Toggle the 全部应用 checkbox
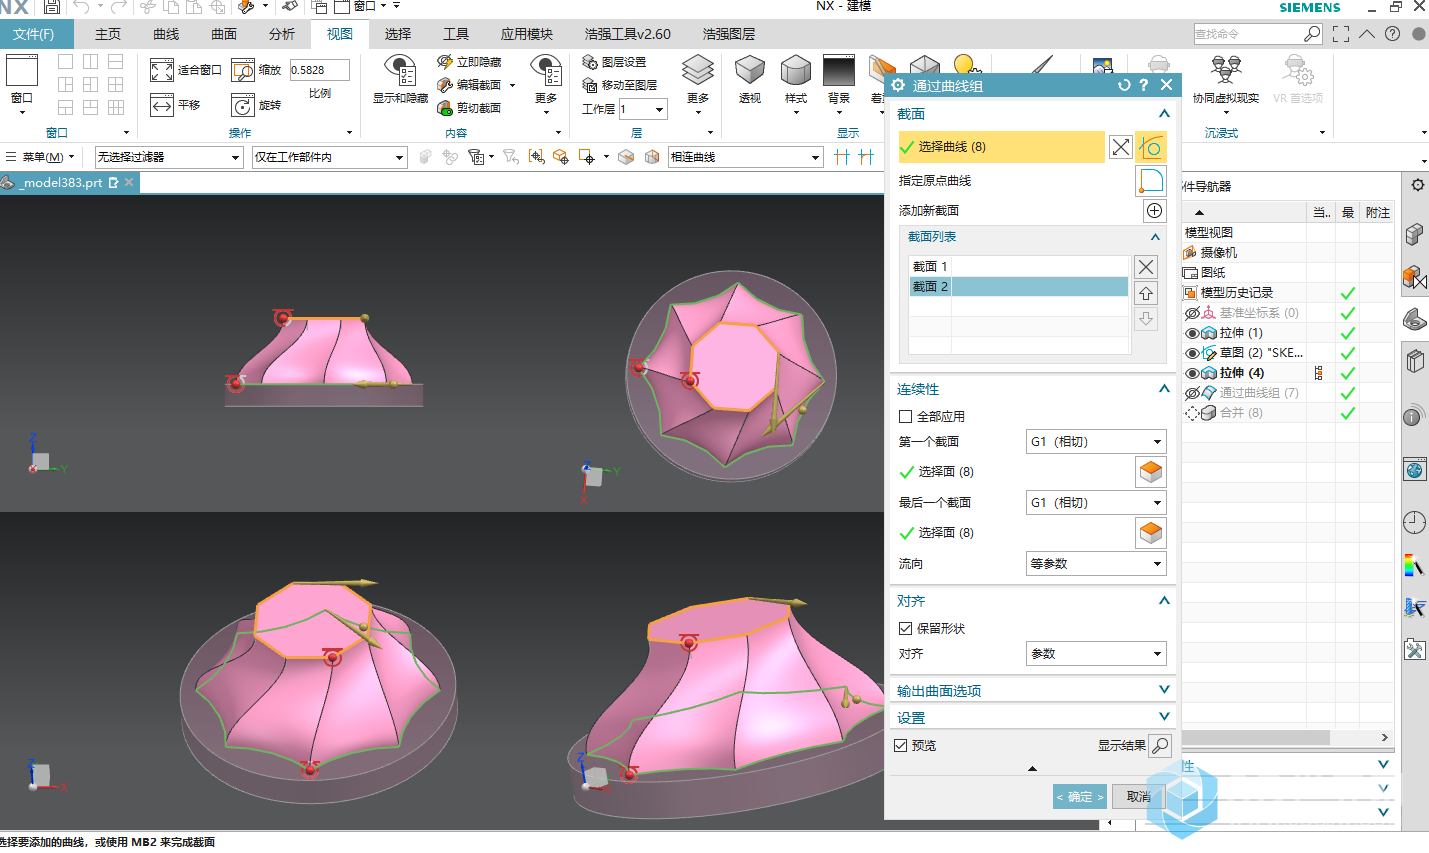1429x853 pixels. [x=905, y=417]
